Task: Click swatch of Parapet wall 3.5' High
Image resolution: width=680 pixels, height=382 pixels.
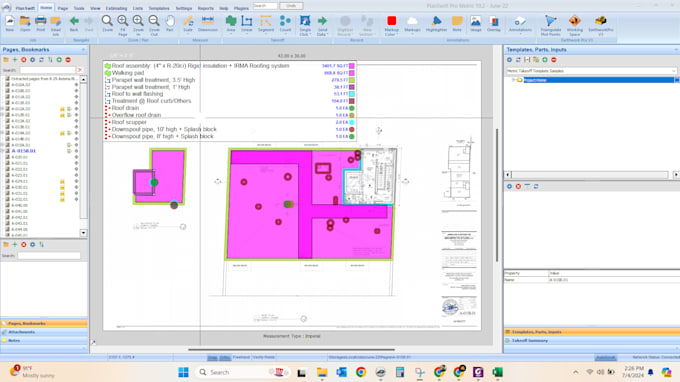Action: pos(352,80)
